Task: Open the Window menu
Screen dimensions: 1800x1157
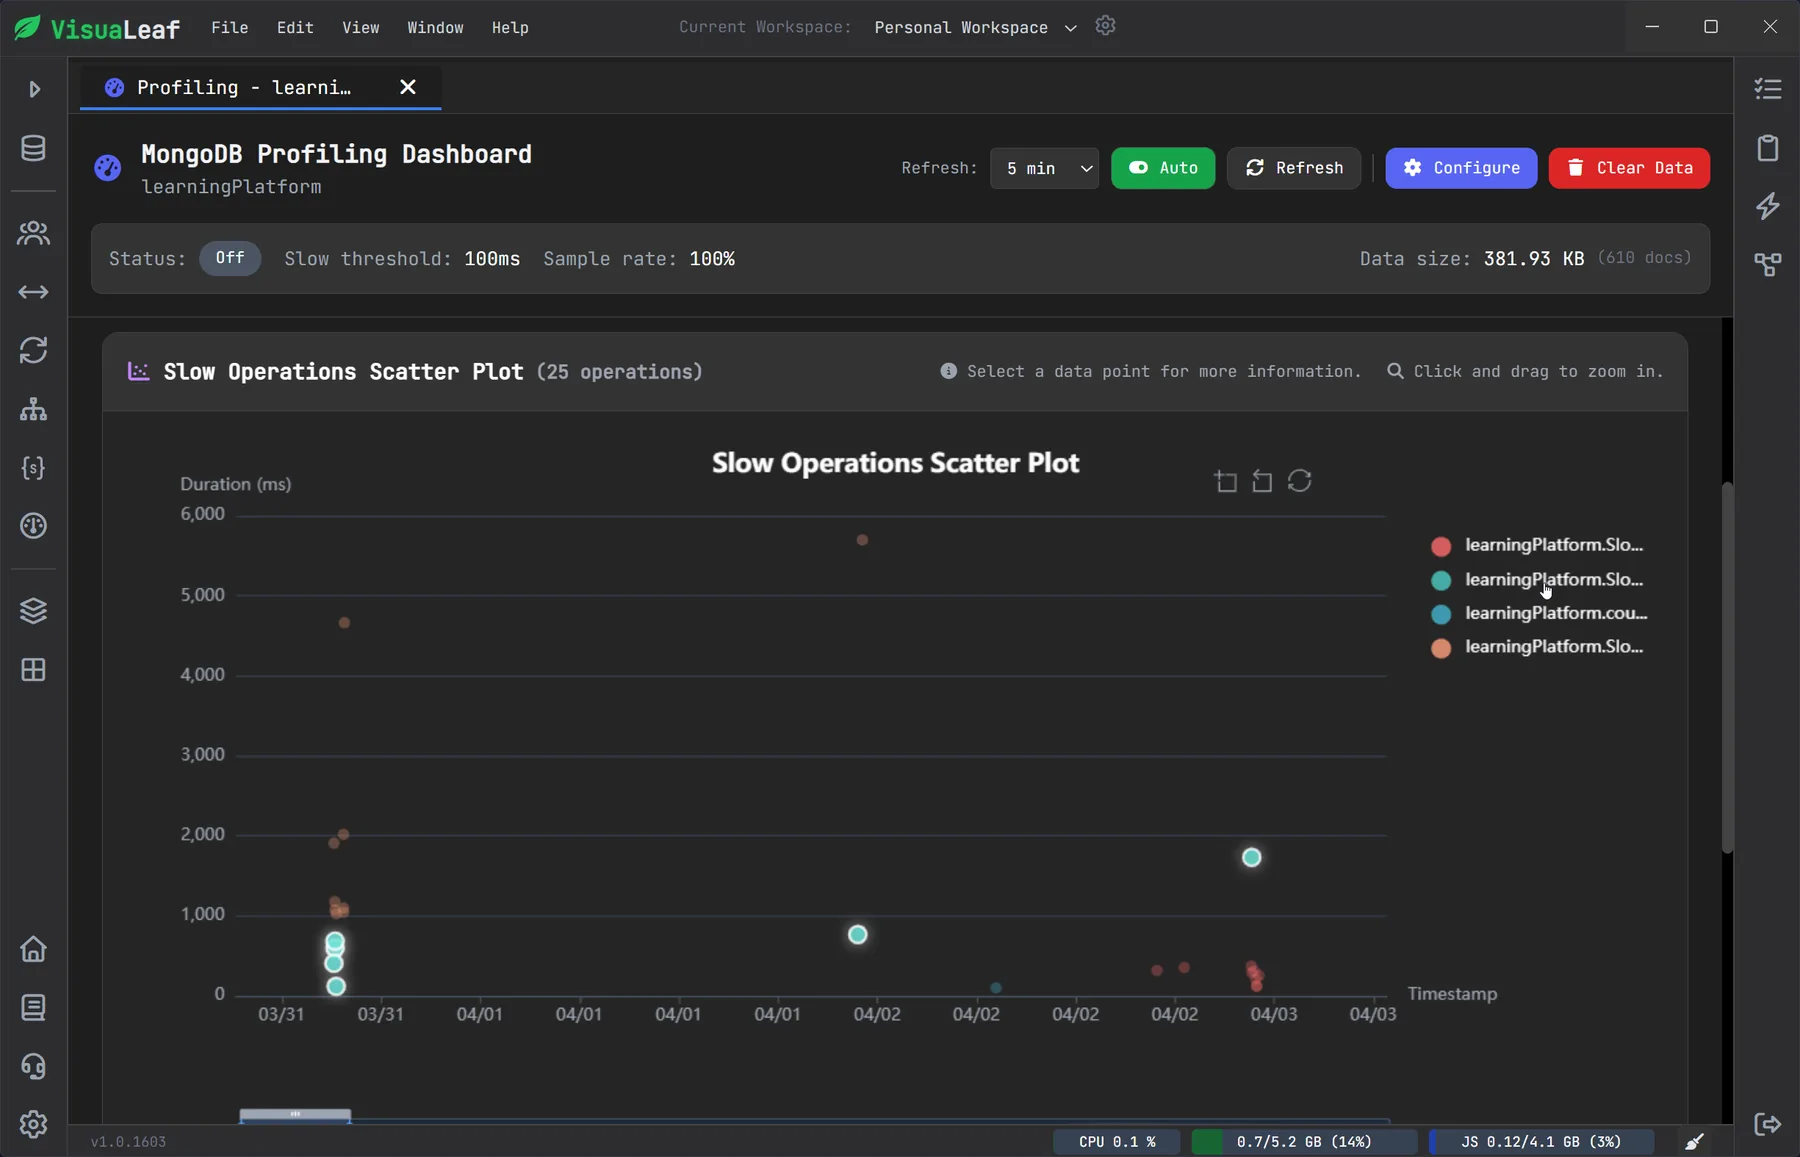Action: pos(435,27)
